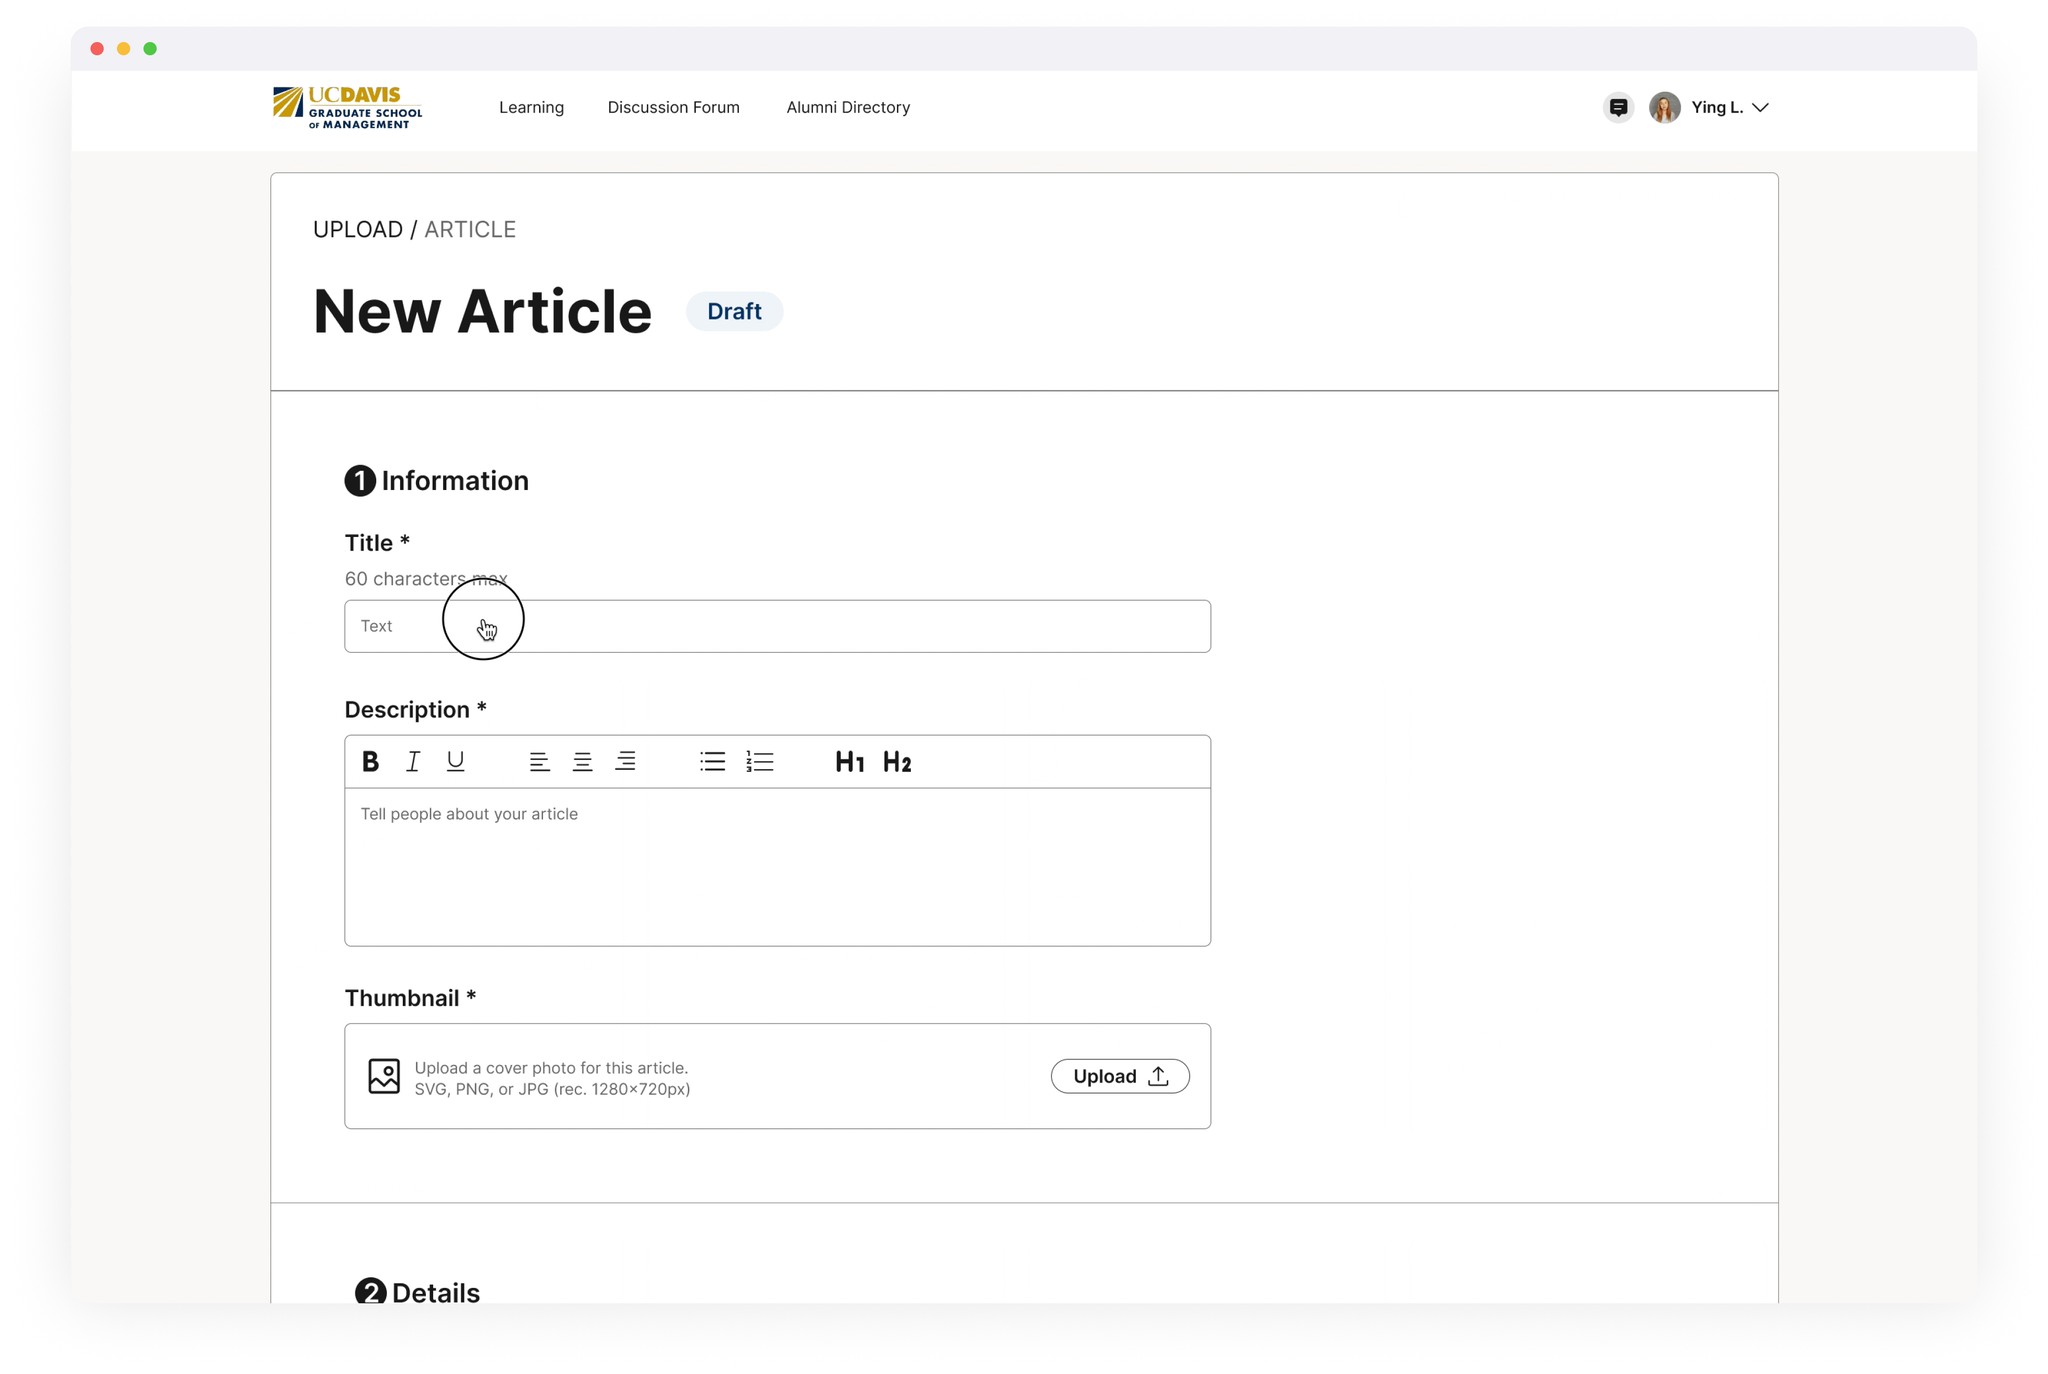Center align the description text

click(x=582, y=762)
